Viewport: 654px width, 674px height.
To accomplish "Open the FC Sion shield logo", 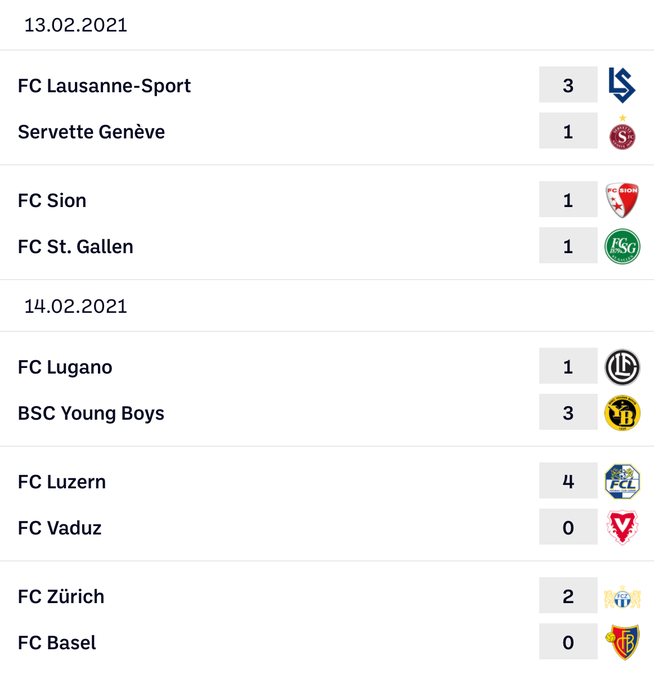I will click(x=622, y=200).
